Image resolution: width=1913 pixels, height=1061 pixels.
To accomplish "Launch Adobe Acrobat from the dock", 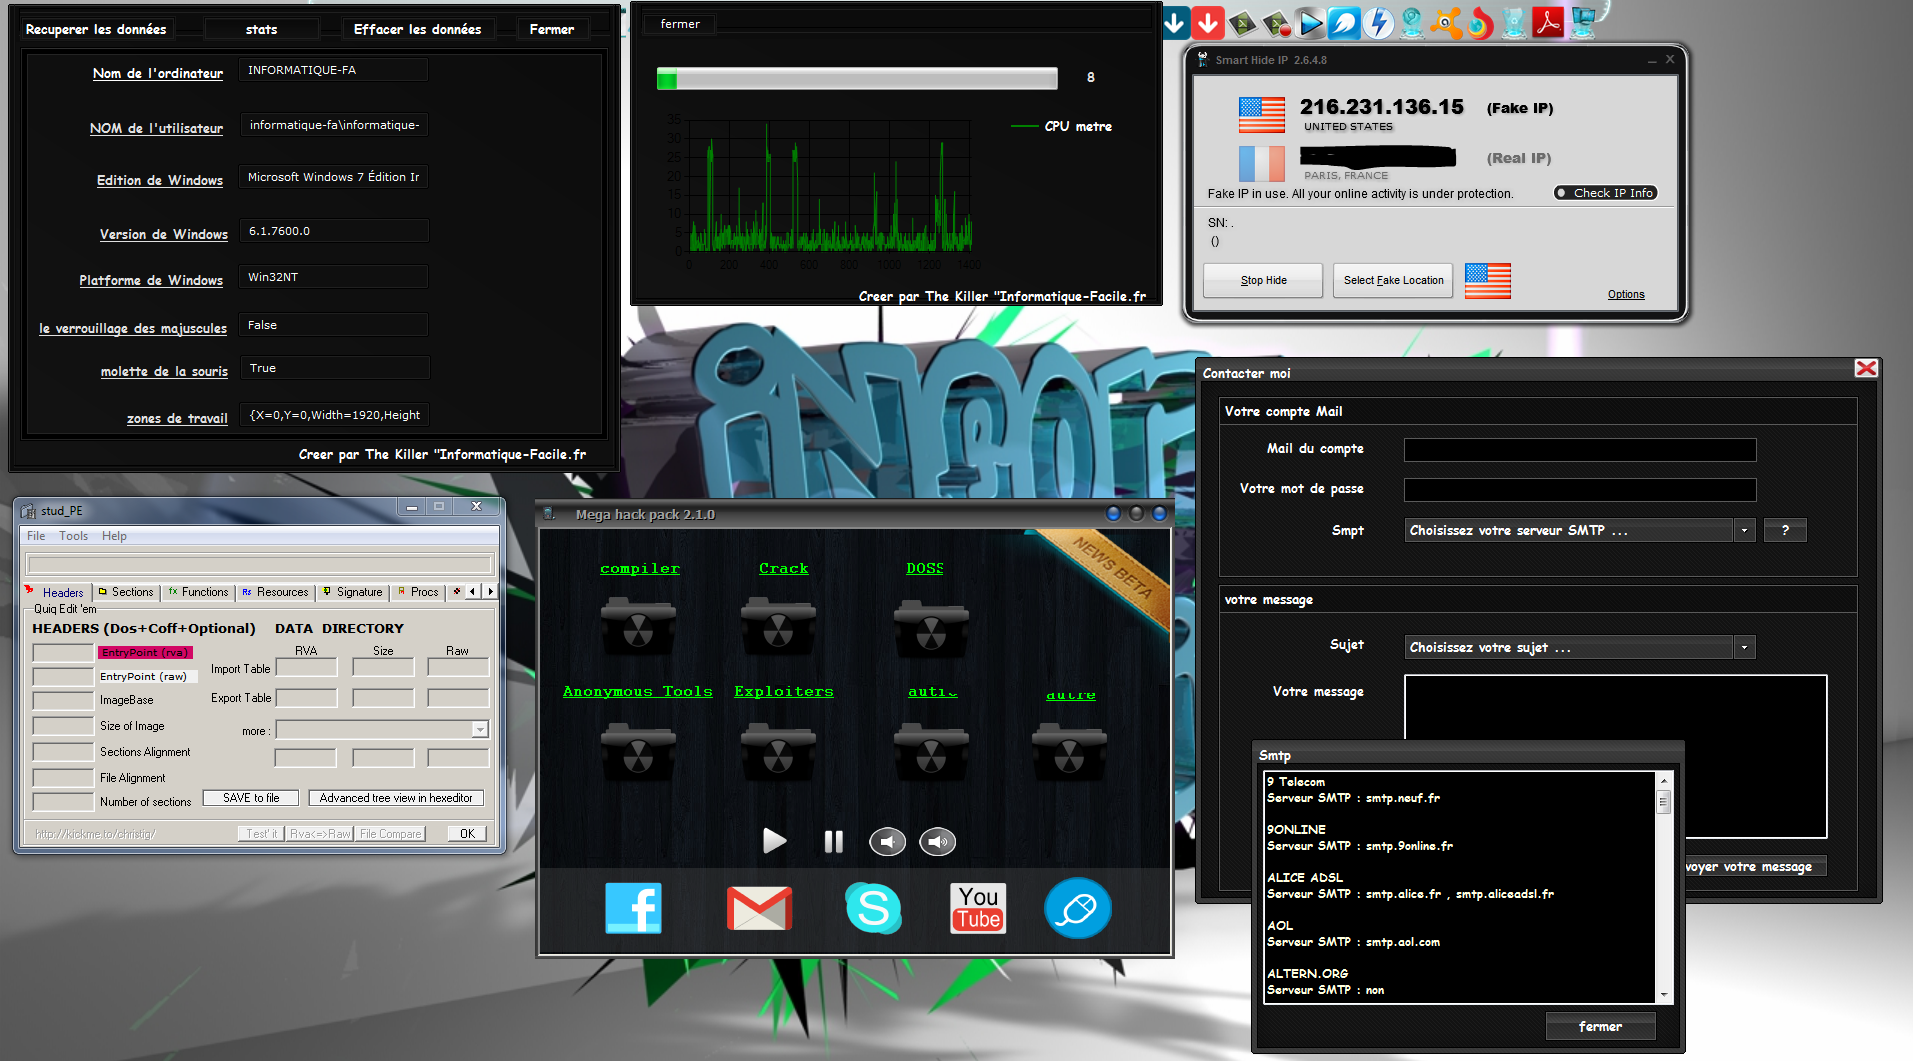I will (1549, 22).
